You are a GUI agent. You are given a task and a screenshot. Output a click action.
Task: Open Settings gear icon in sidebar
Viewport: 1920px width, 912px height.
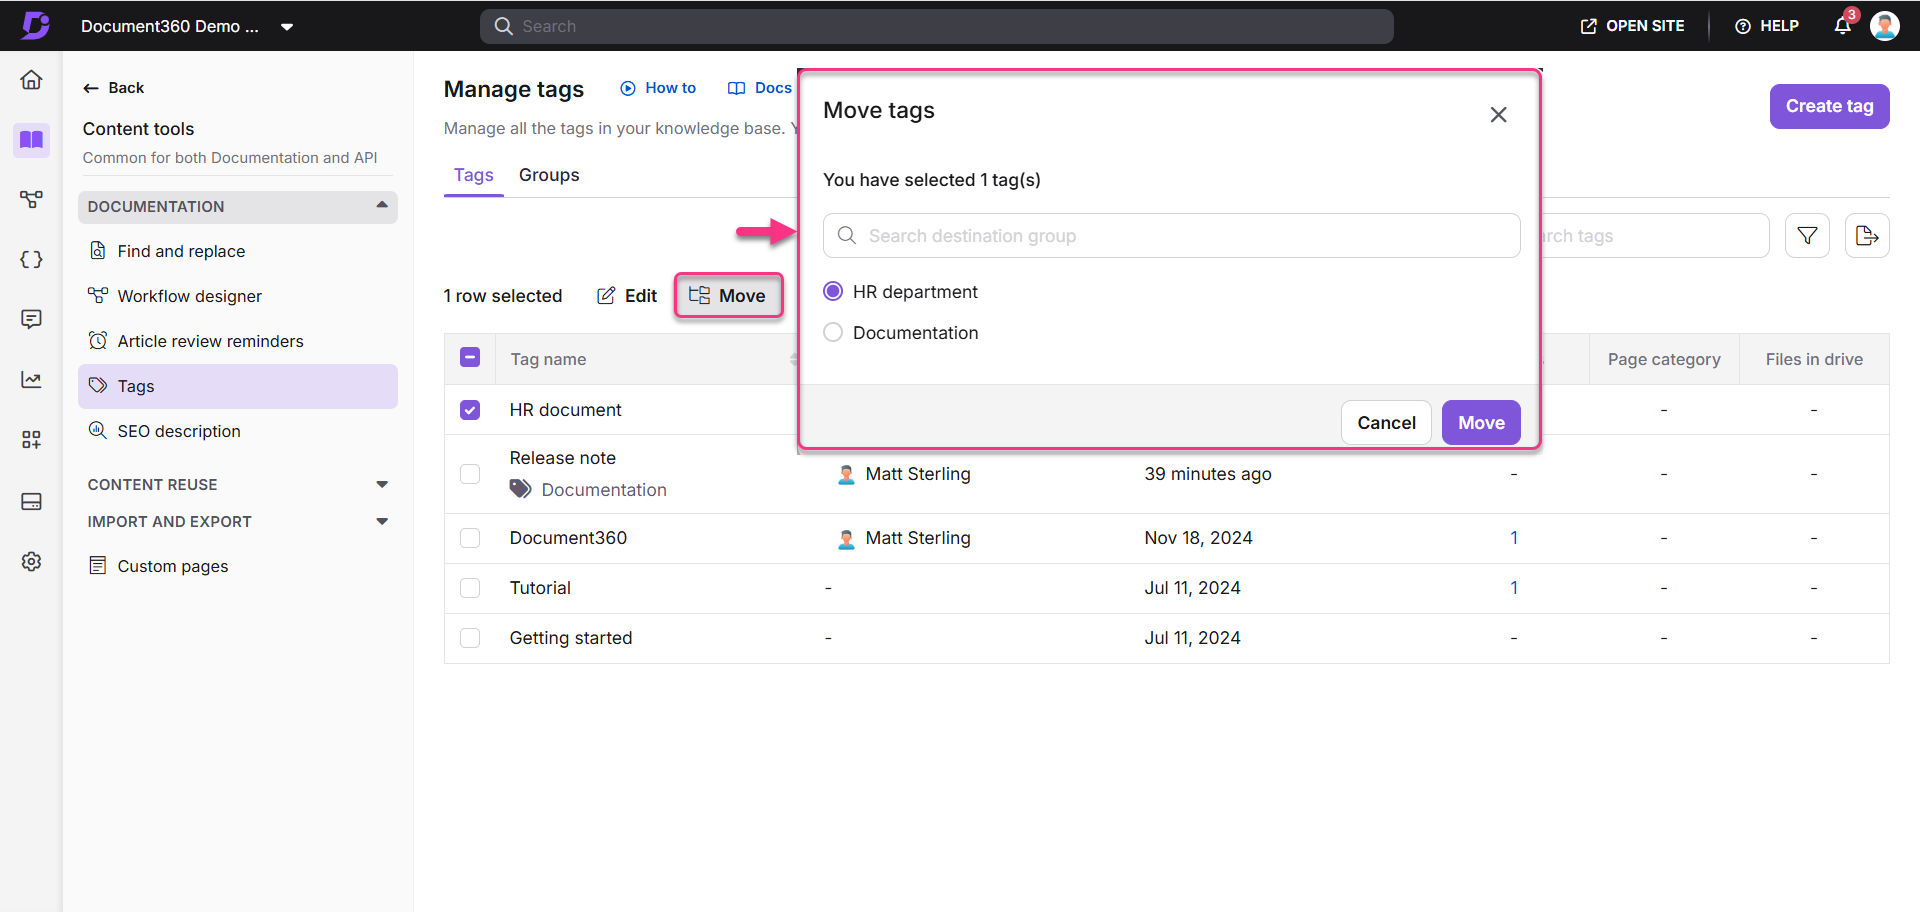click(x=32, y=561)
